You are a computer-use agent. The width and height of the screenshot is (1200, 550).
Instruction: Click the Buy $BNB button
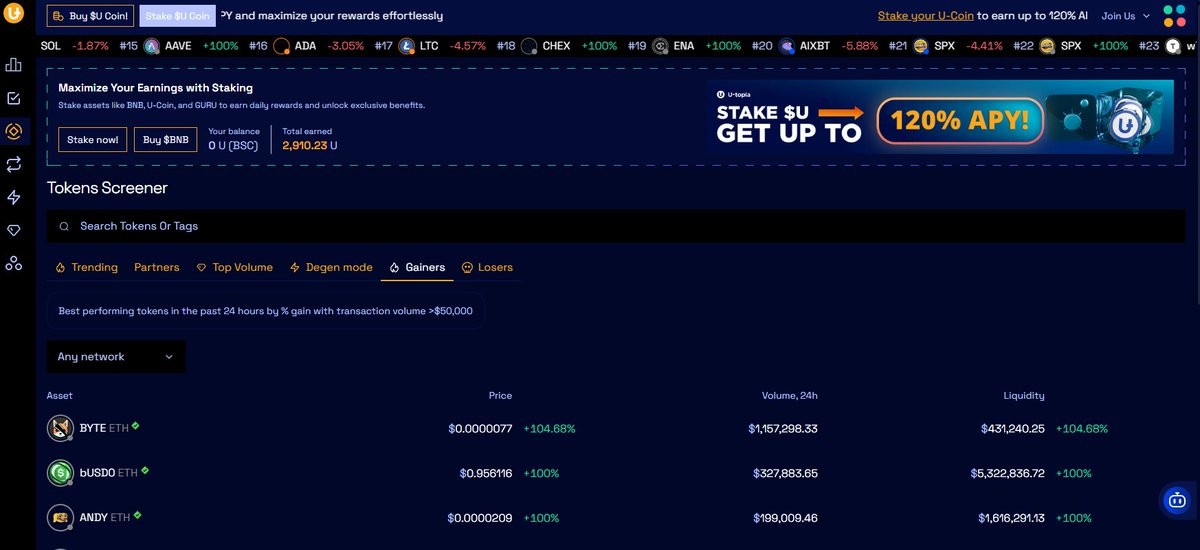(x=166, y=140)
